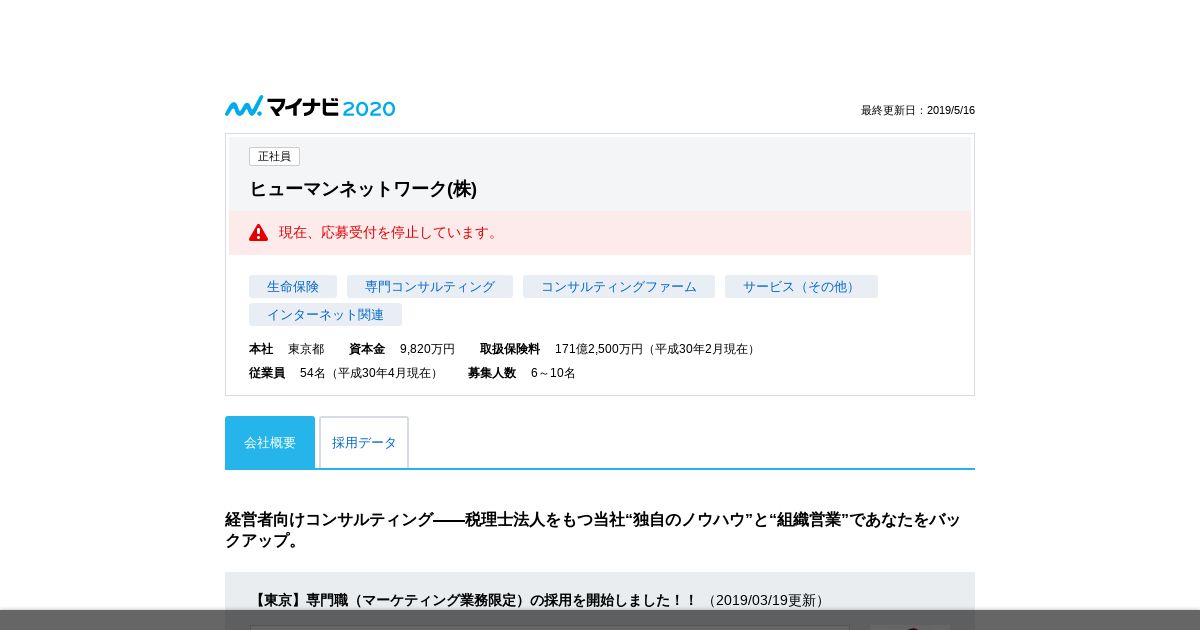This screenshot has width=1200, height=630.
Task: Click the サービス（その他） tag
Action: pos(801,287)
